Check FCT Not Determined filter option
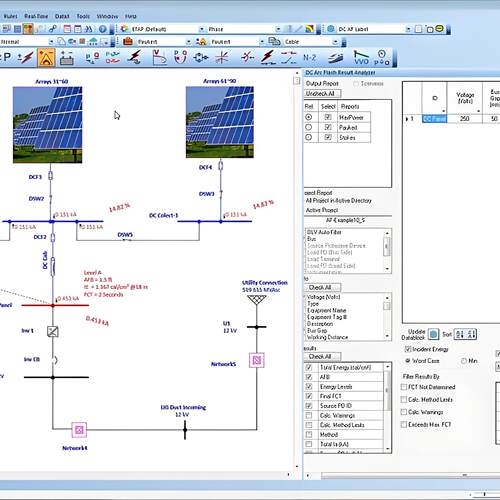The image size is (500, 500). click(x=404, y=387)
